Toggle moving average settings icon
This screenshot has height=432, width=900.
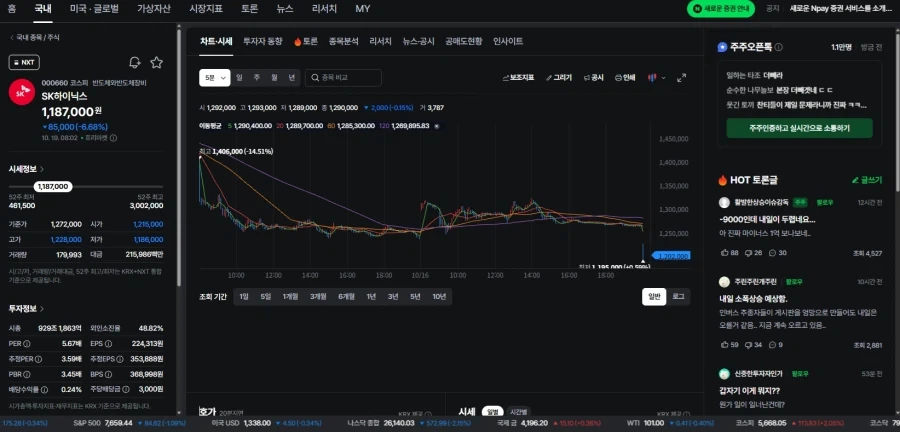[x=437, y=125]
